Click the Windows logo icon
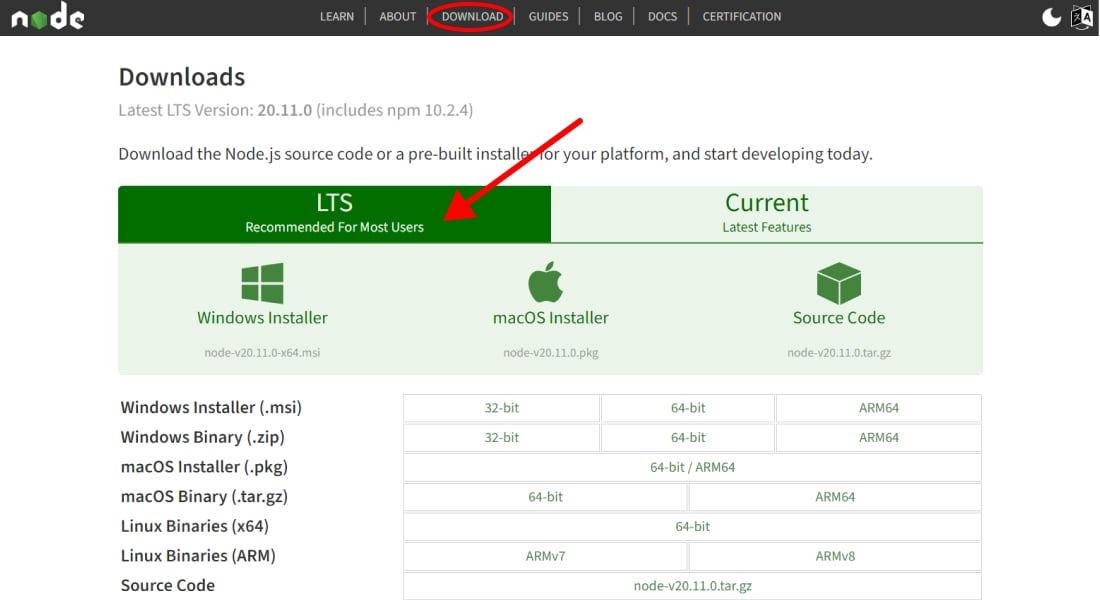1100x600 pixels. pyautogui.click(x=262, y=284)
